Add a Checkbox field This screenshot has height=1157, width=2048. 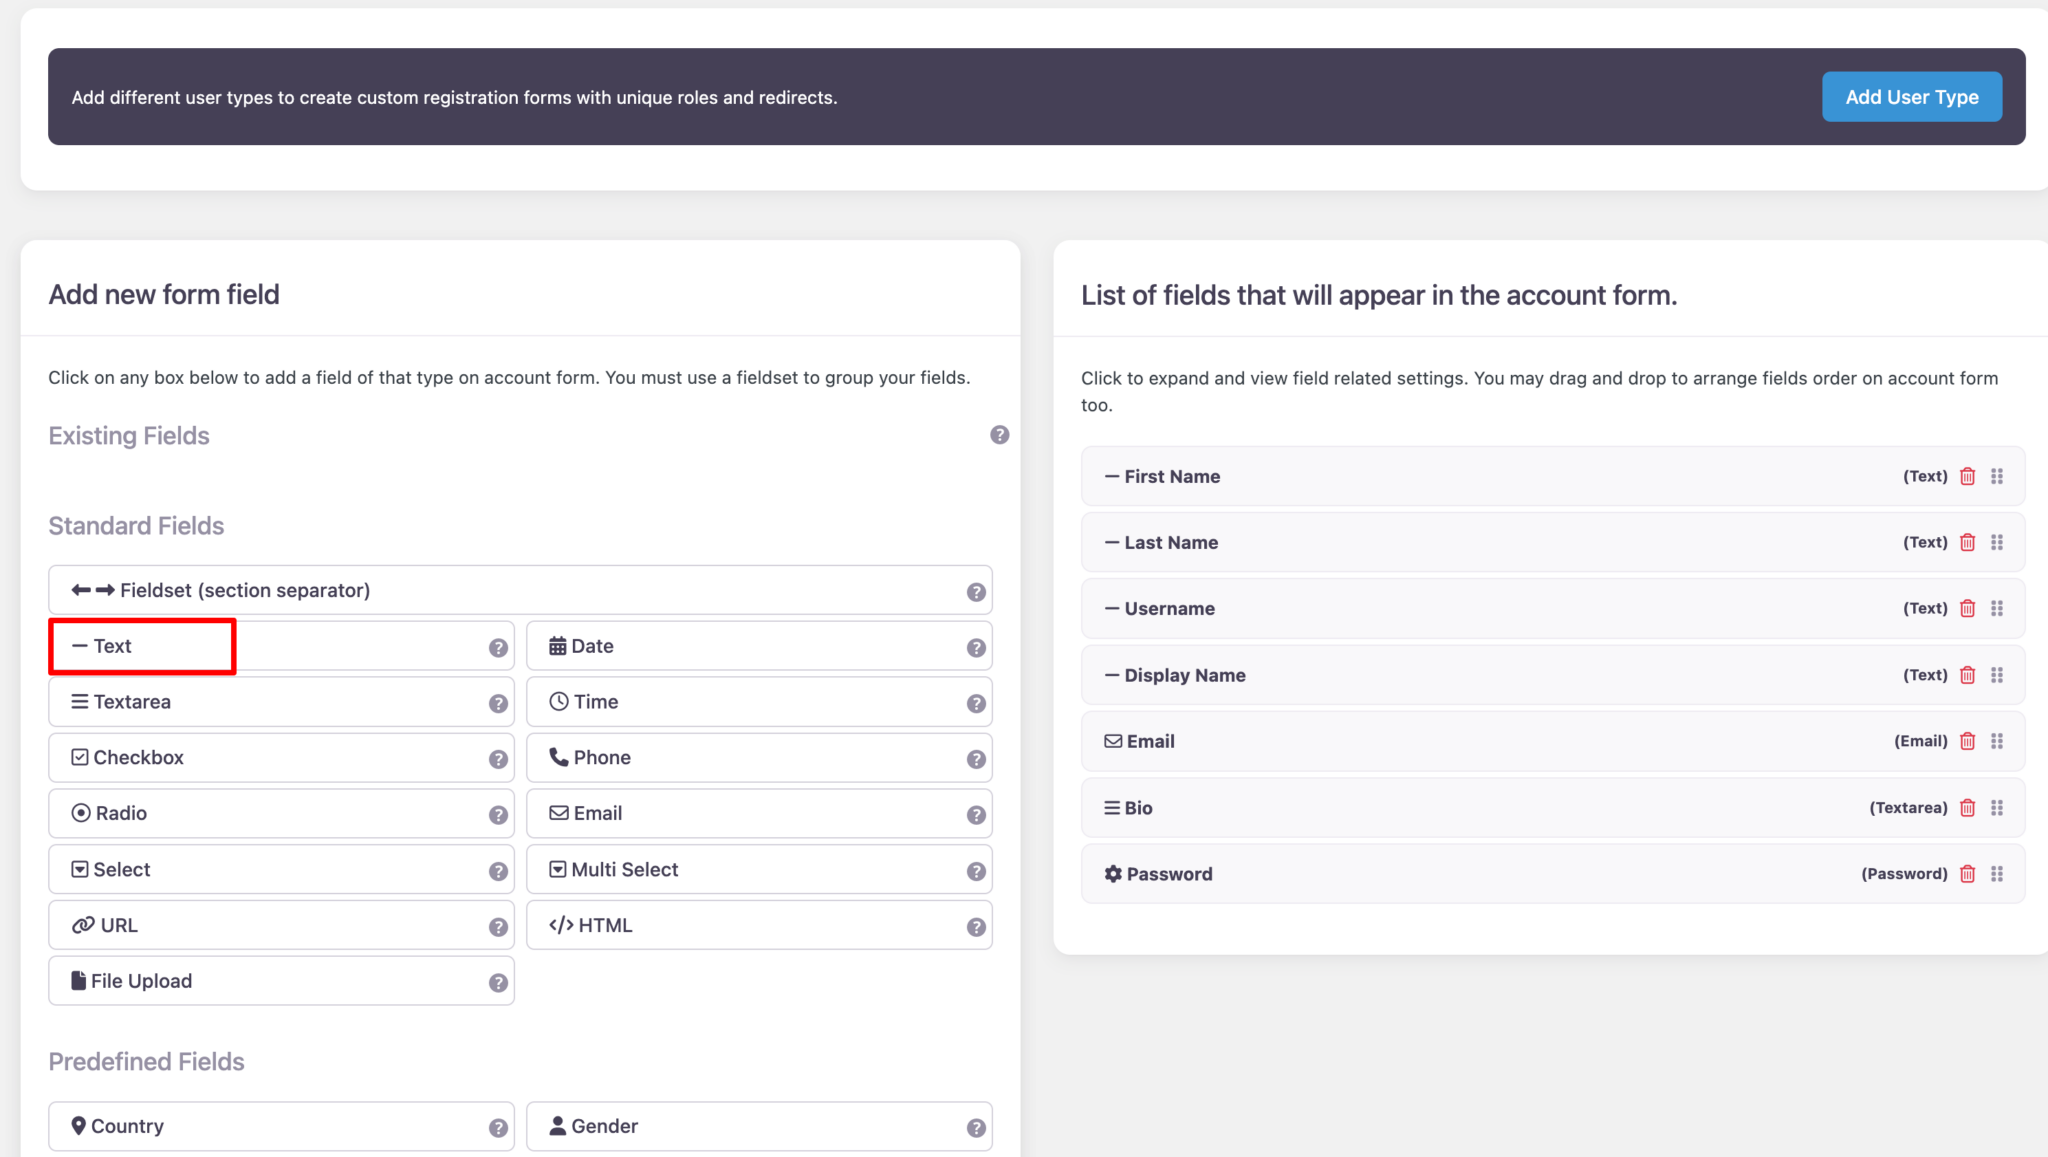281,758
